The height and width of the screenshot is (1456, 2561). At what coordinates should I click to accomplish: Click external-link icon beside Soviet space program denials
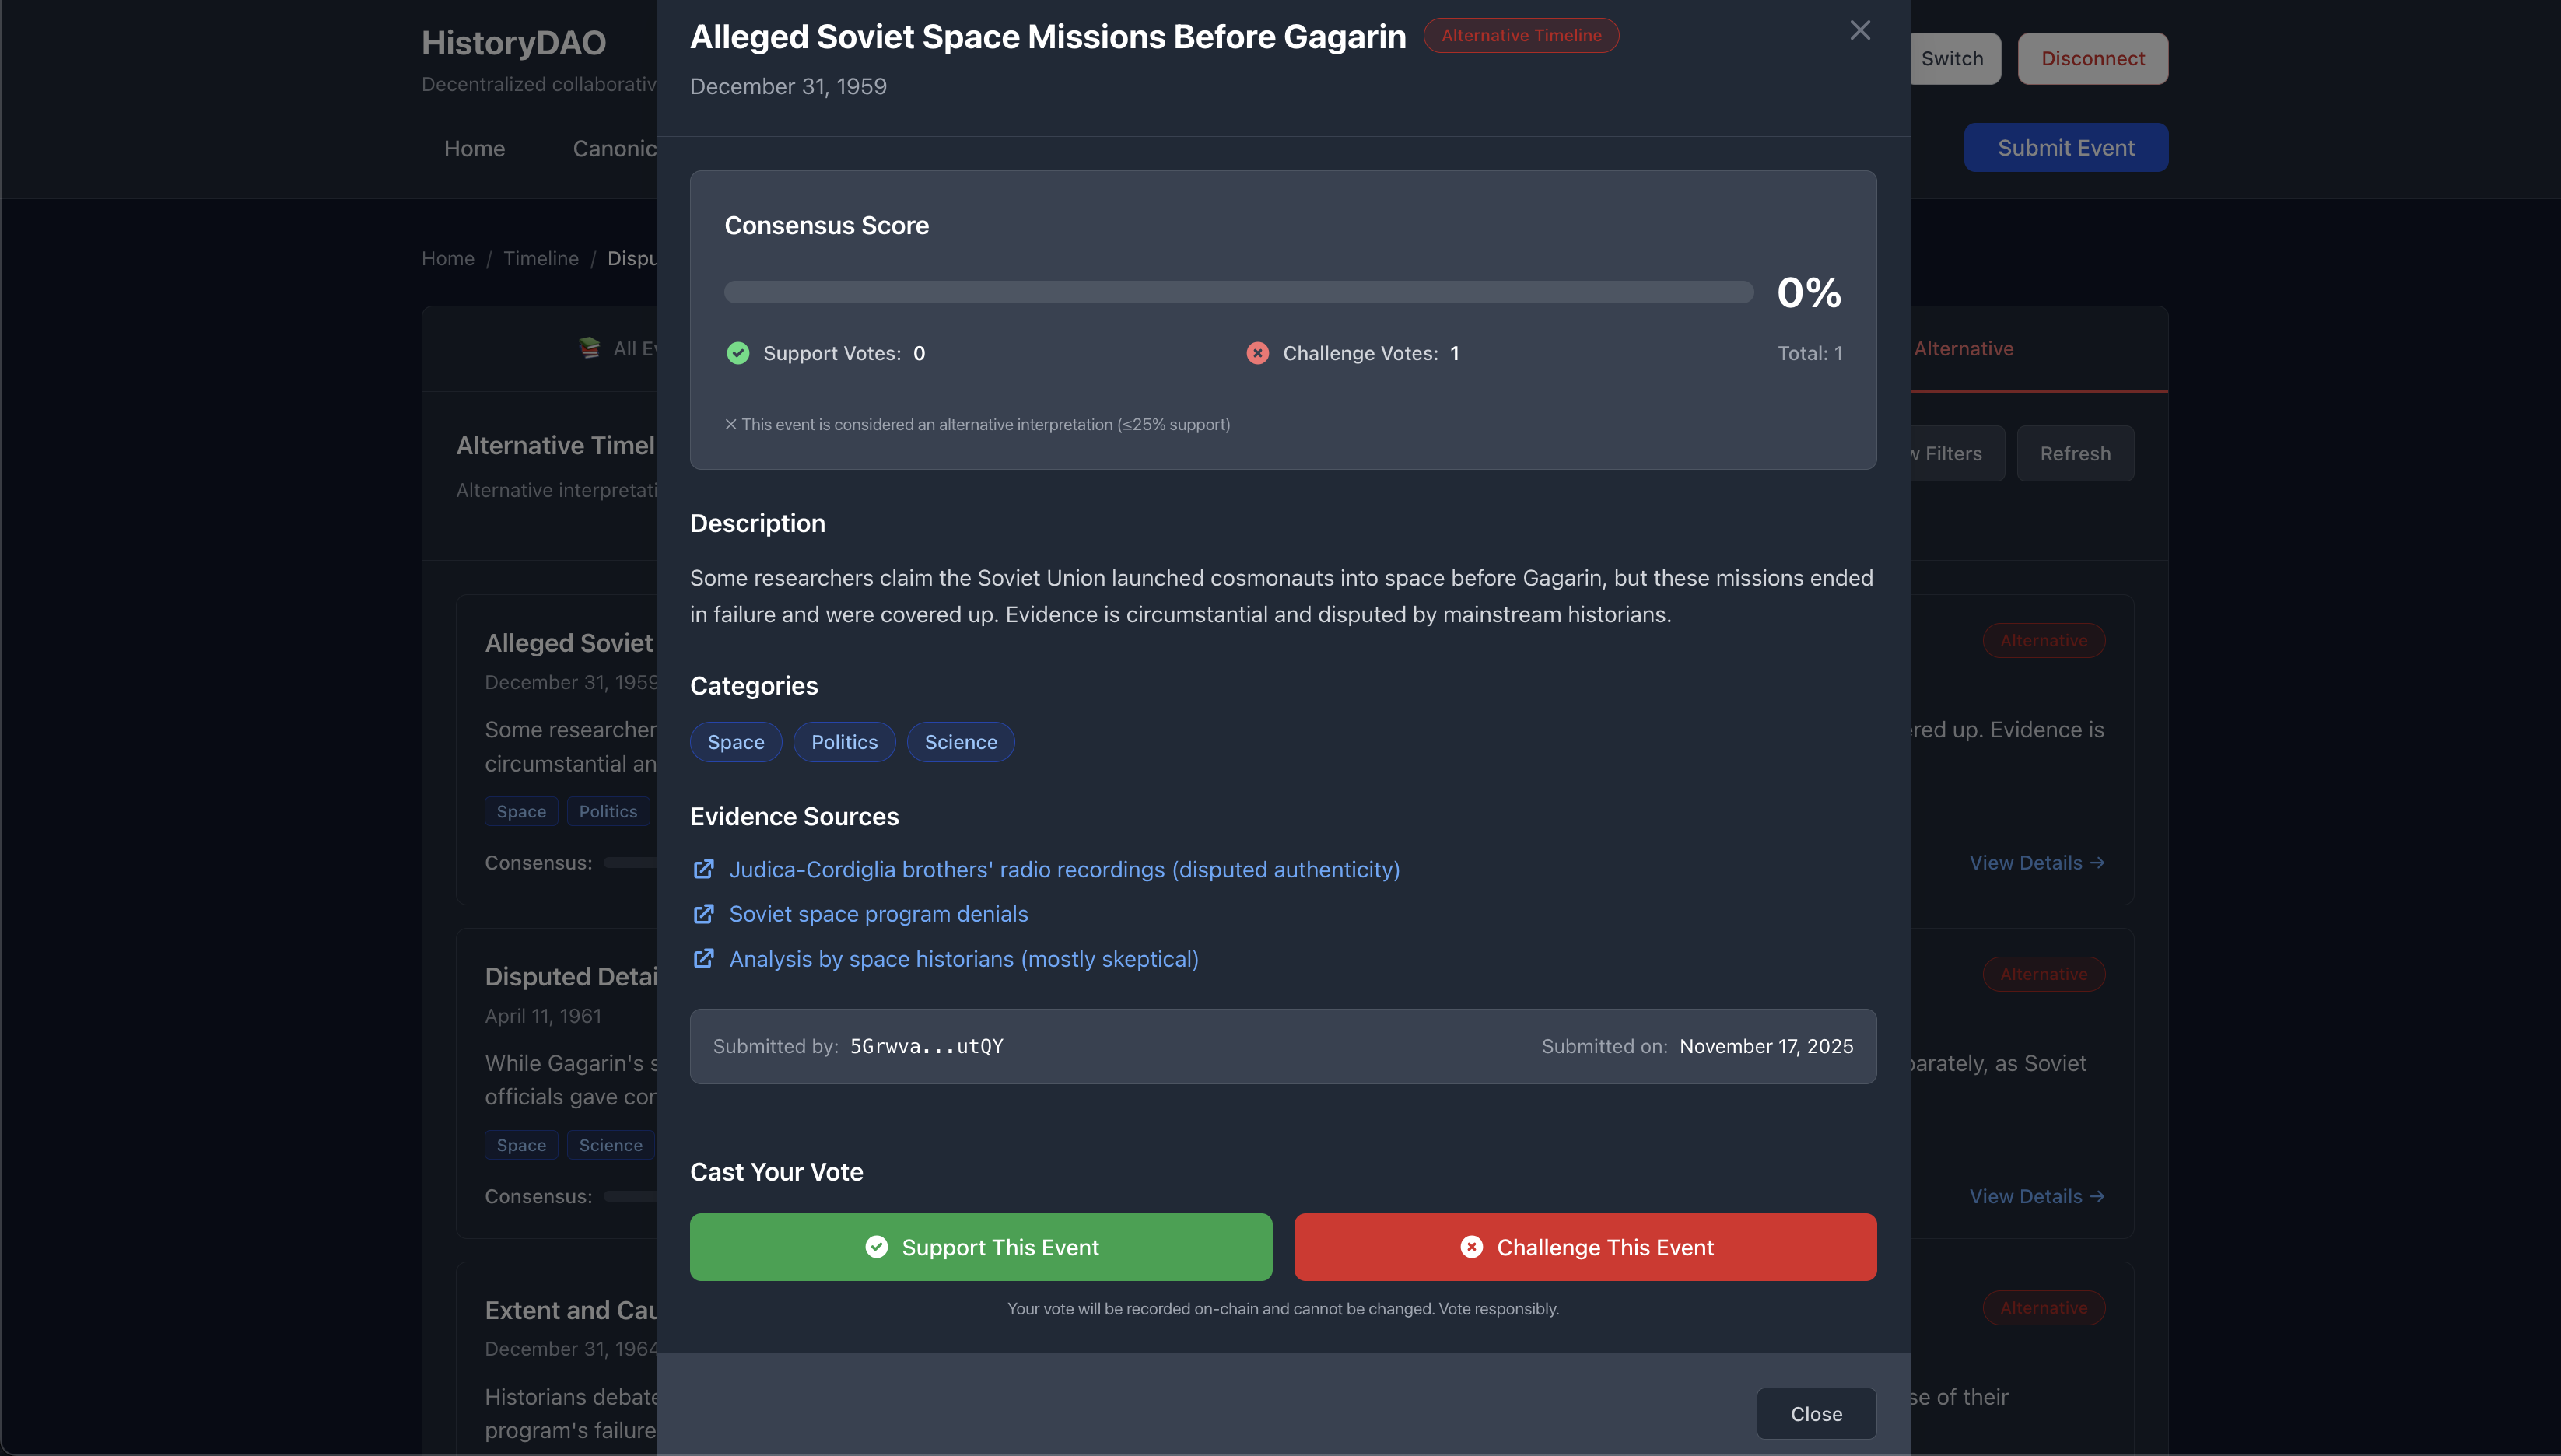[x=704, y=914]
